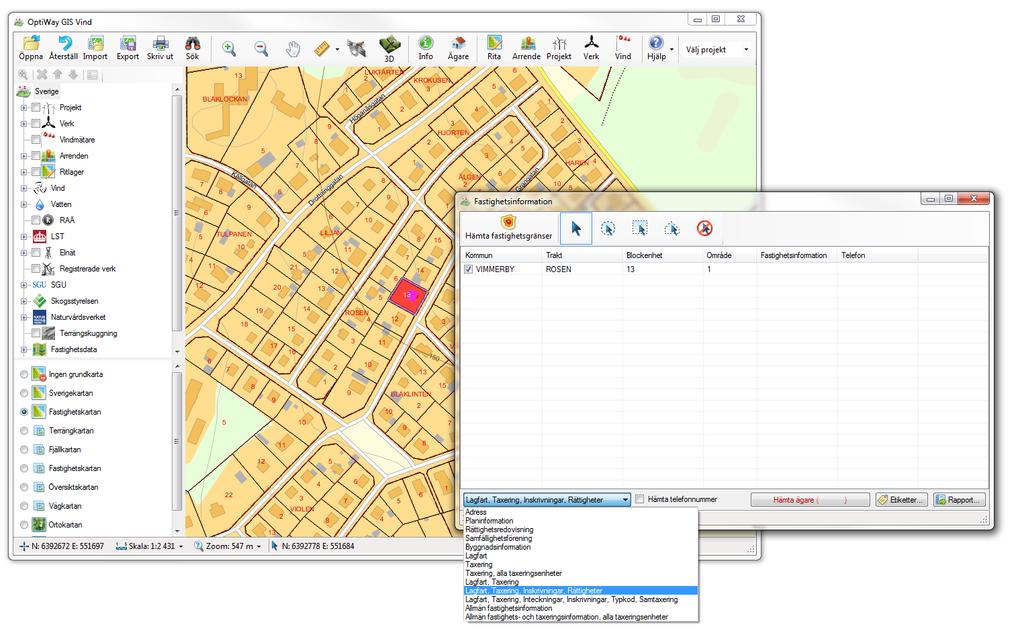
Task: Select the zoom out magnifier tool
Action: [261, 48]
